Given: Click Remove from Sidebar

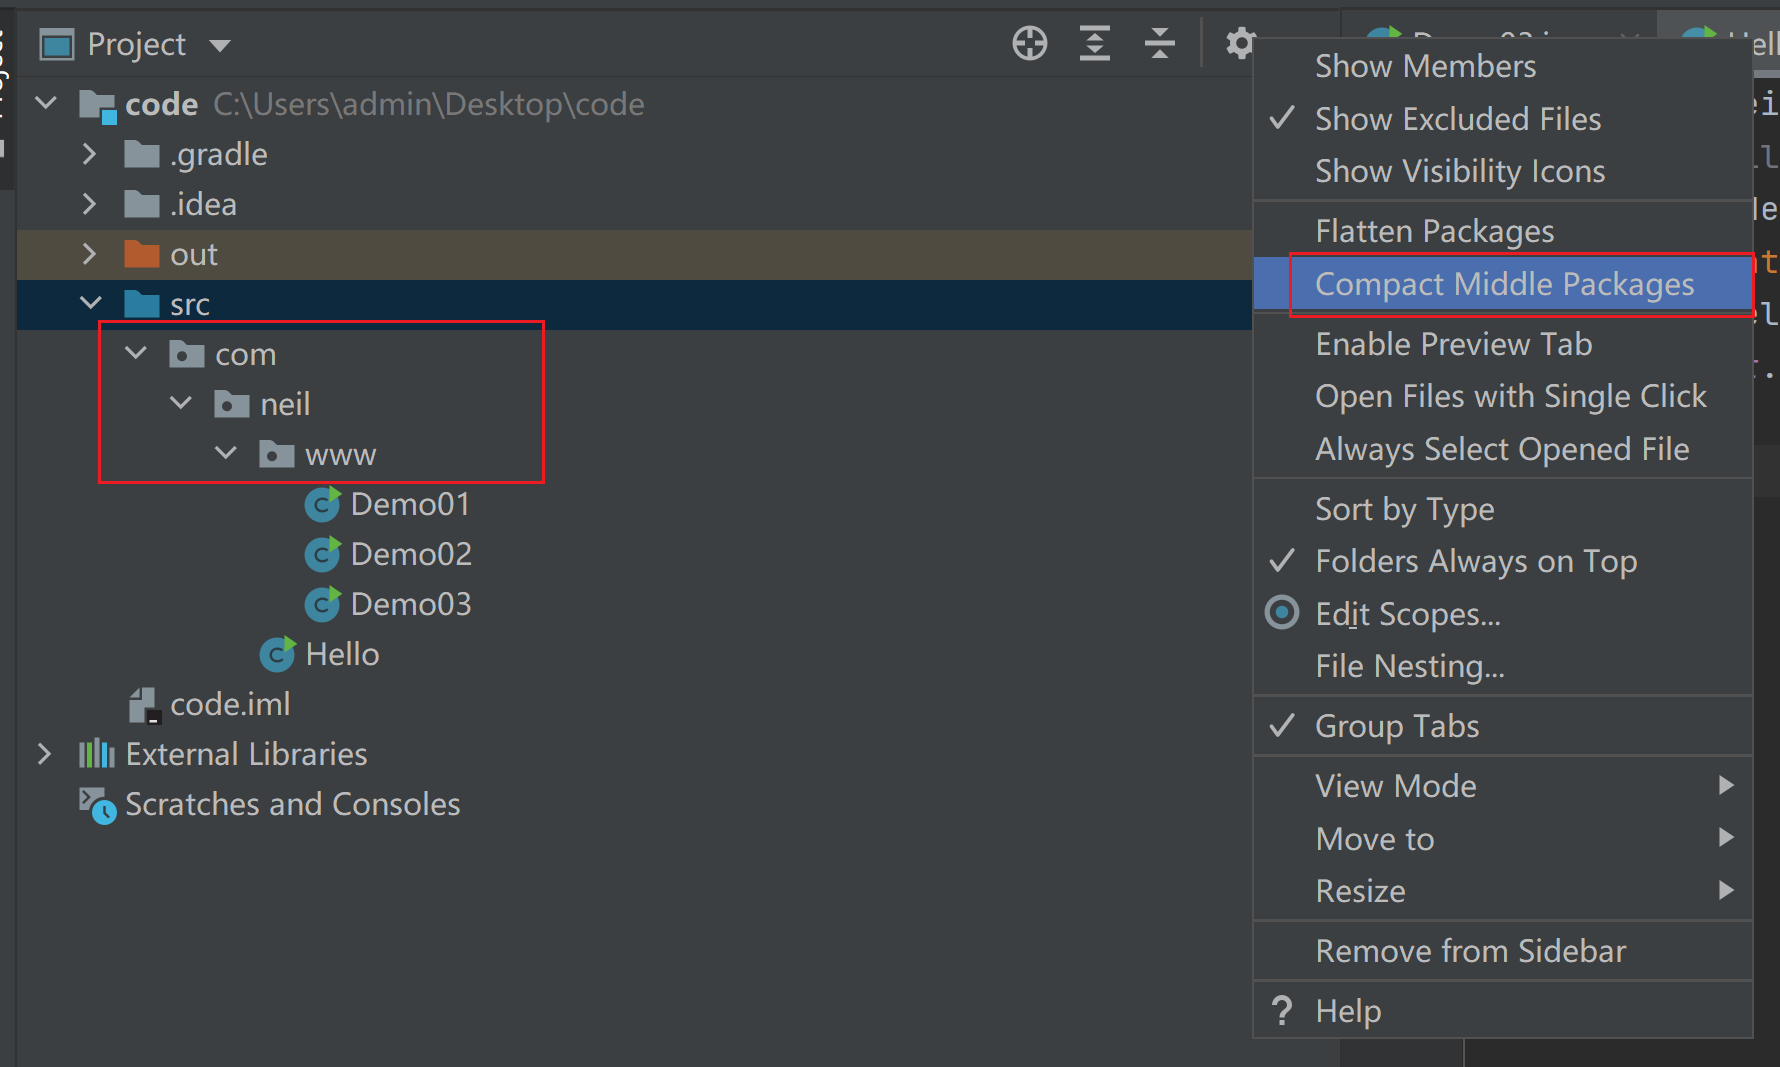Looking at the screenshot, I should (x=1470, y=951).
